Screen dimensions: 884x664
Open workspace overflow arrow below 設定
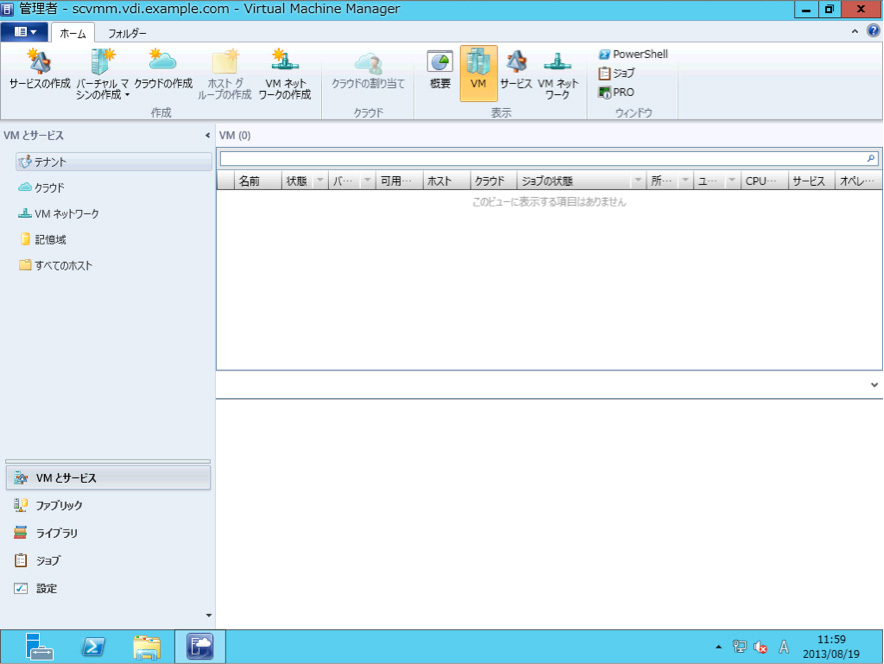(209, 616)
